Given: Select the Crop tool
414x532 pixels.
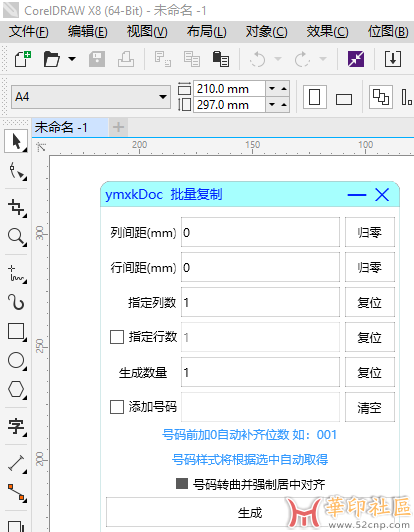Looking at the screenshot, I should point(17,207).
